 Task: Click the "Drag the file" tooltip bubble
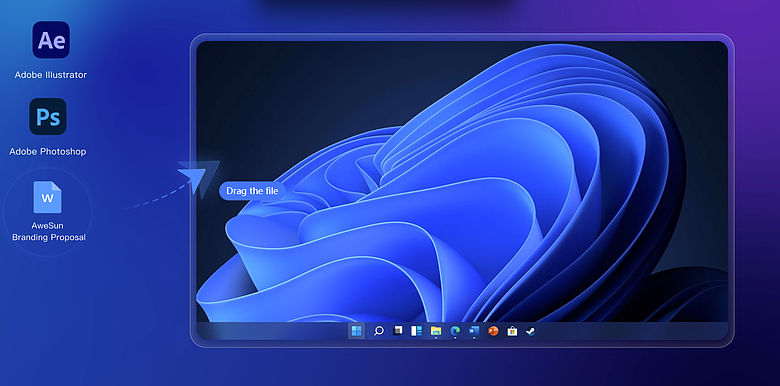[252, 191]
